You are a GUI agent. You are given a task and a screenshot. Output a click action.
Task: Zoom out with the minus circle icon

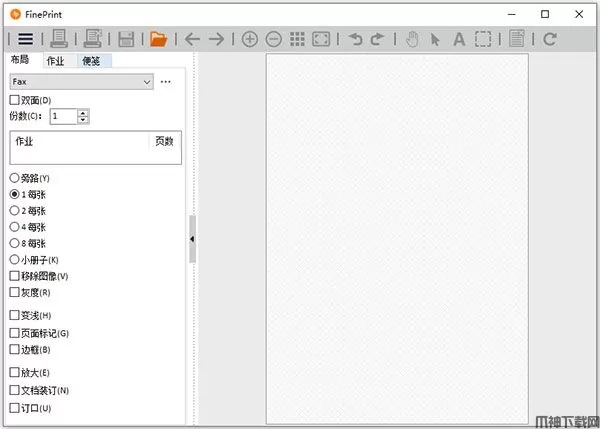tap(274, 39)
